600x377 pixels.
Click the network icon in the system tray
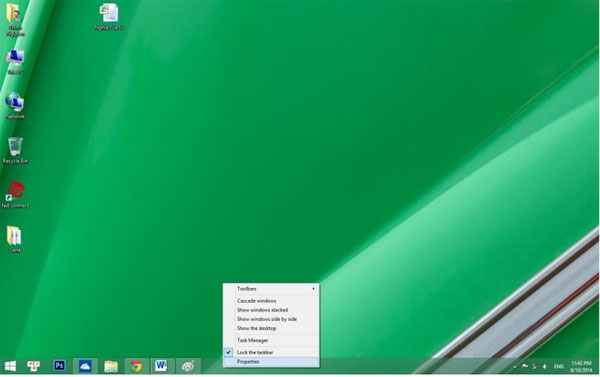click(x=535, y=366)
